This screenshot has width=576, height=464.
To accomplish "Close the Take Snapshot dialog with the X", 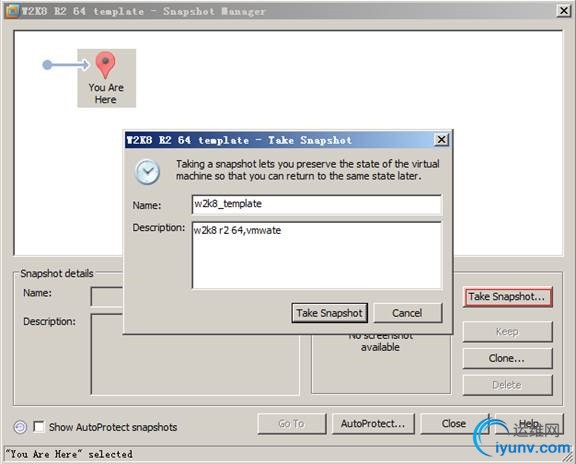I will (x=441, y=140).
